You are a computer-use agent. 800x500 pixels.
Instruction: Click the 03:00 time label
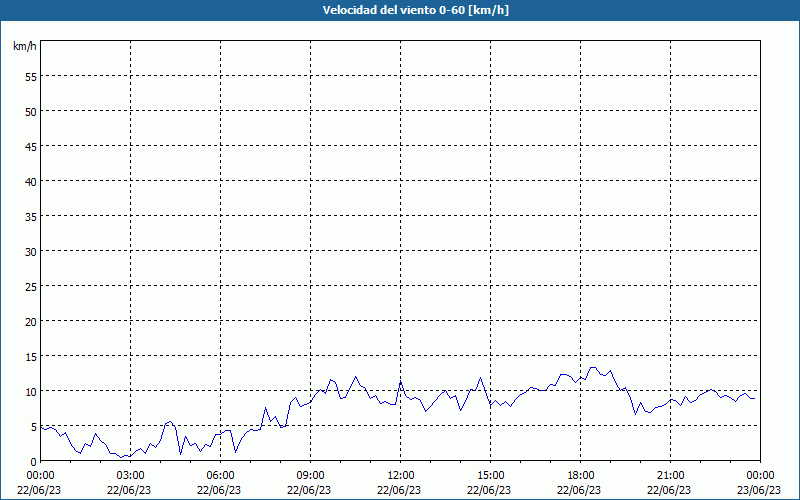click(130, 476)
